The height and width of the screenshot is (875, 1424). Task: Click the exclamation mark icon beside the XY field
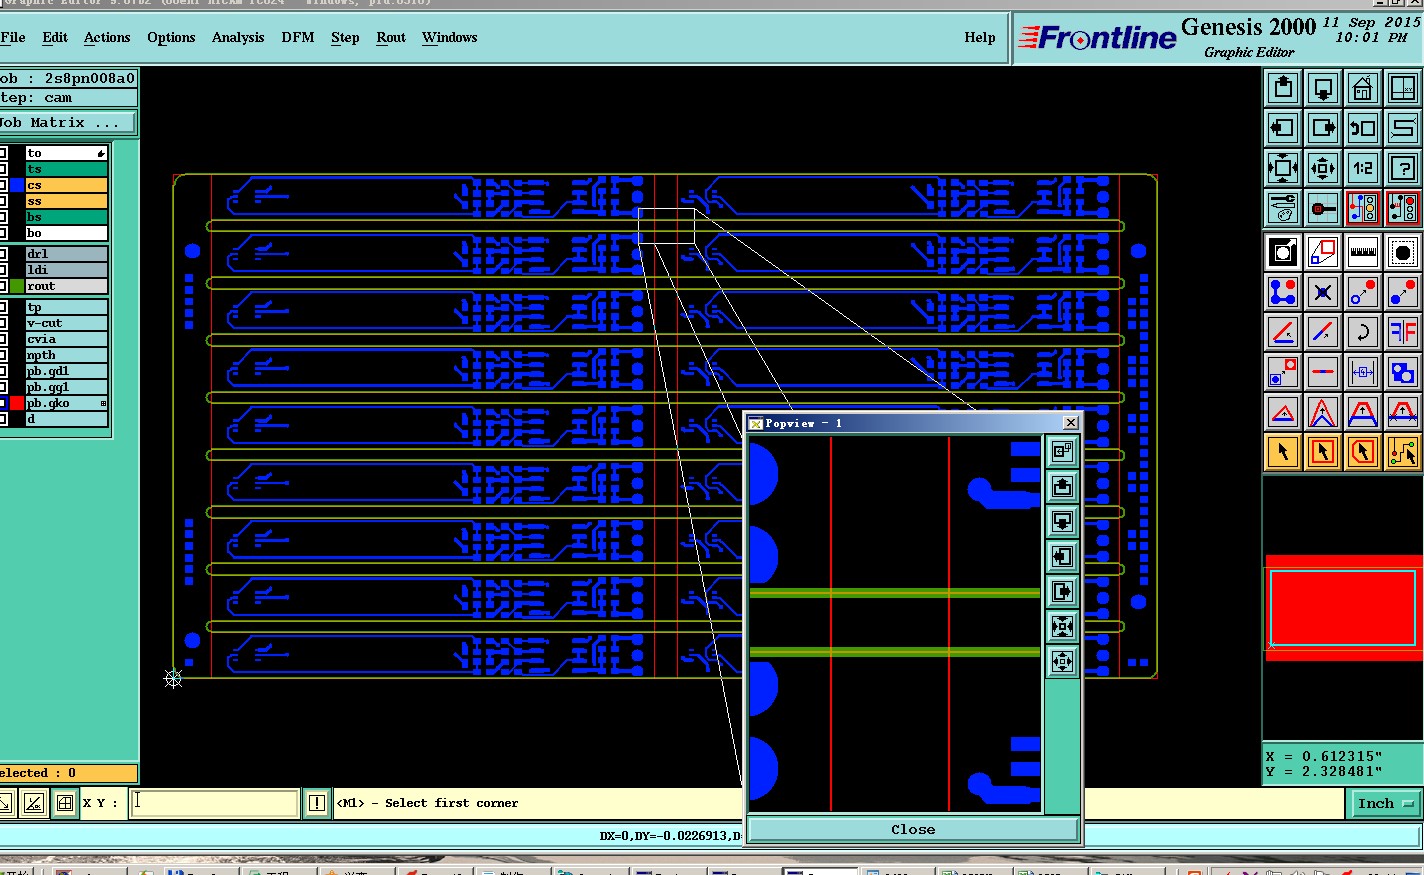tap(316, 803)
